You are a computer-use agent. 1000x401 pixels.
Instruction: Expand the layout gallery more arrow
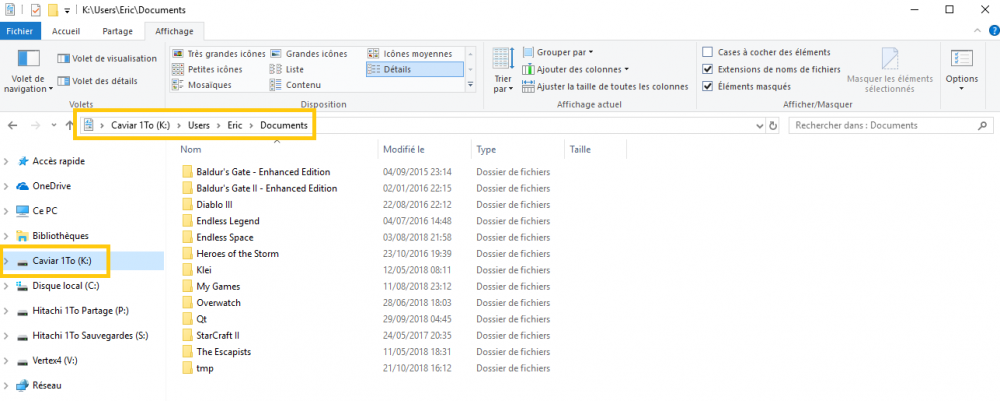471,84
